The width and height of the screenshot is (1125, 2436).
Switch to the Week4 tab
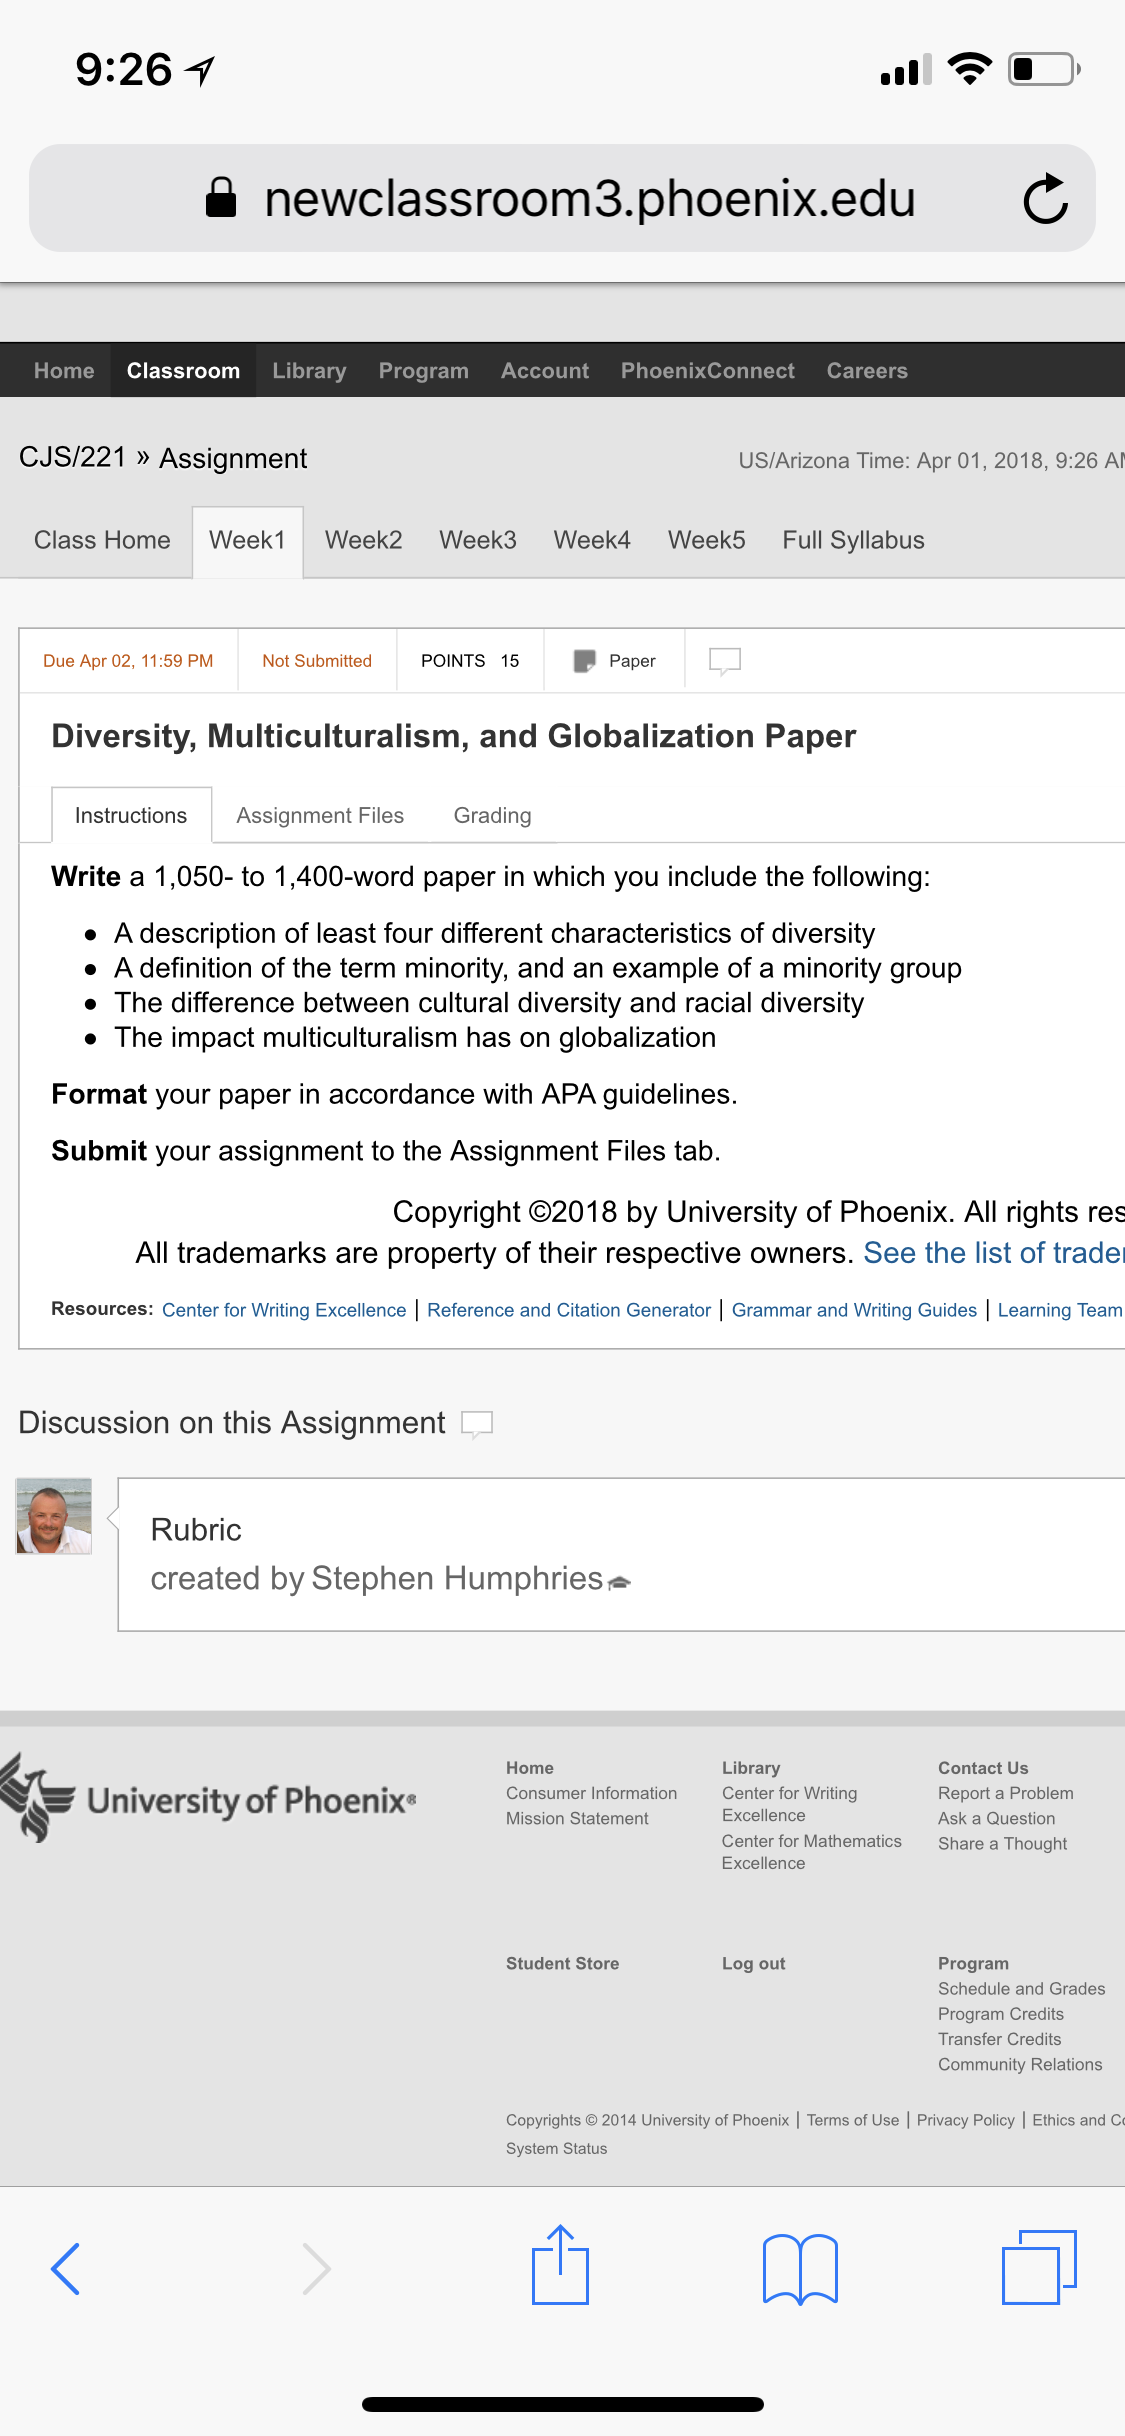[592, 540]
